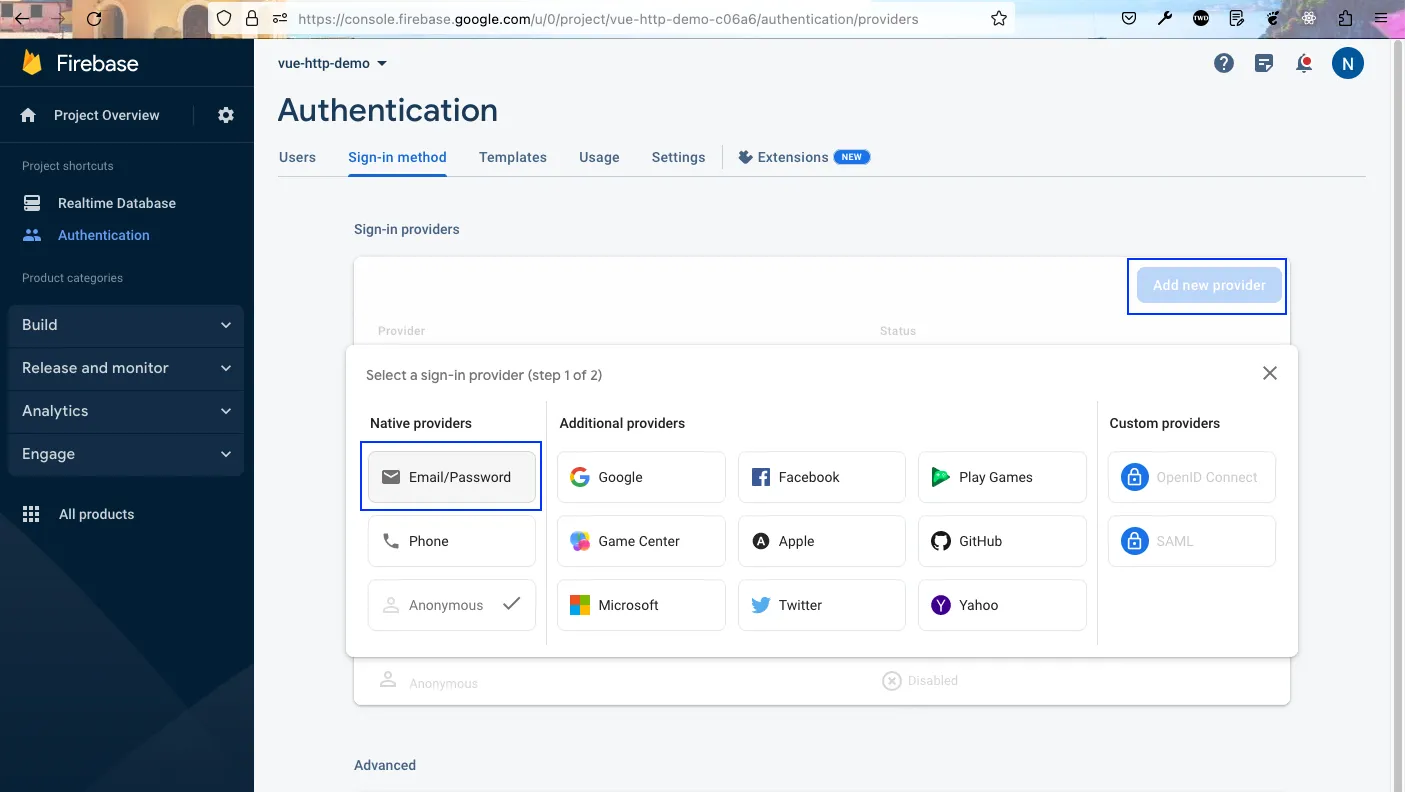Open the browser hamburger menu
Viewport: 1405px width, 792px height.
[1381, 18]
